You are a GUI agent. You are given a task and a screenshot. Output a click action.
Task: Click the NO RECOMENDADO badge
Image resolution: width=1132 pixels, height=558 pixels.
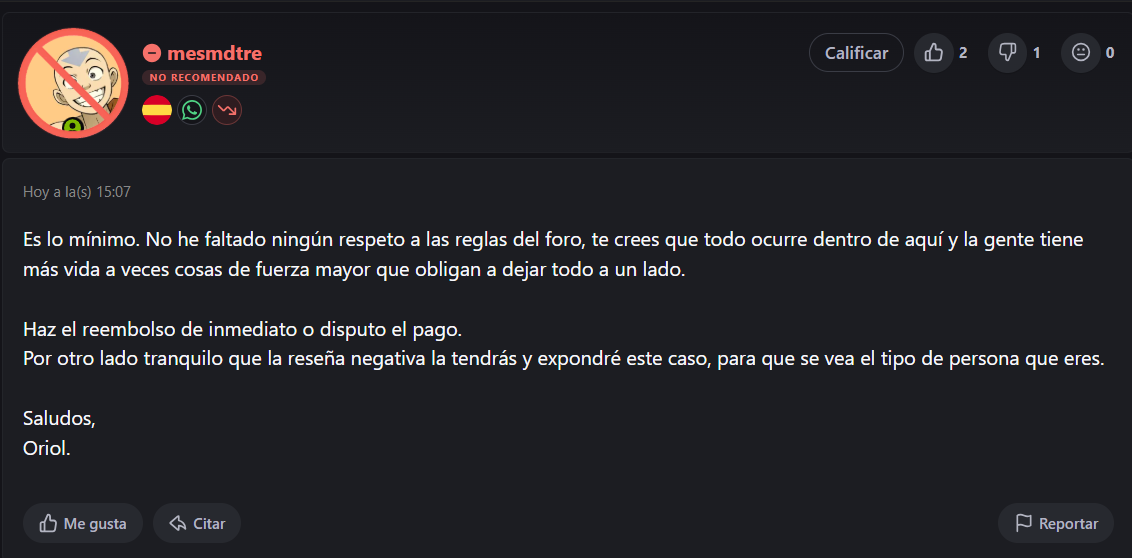(x=204, y=78)
